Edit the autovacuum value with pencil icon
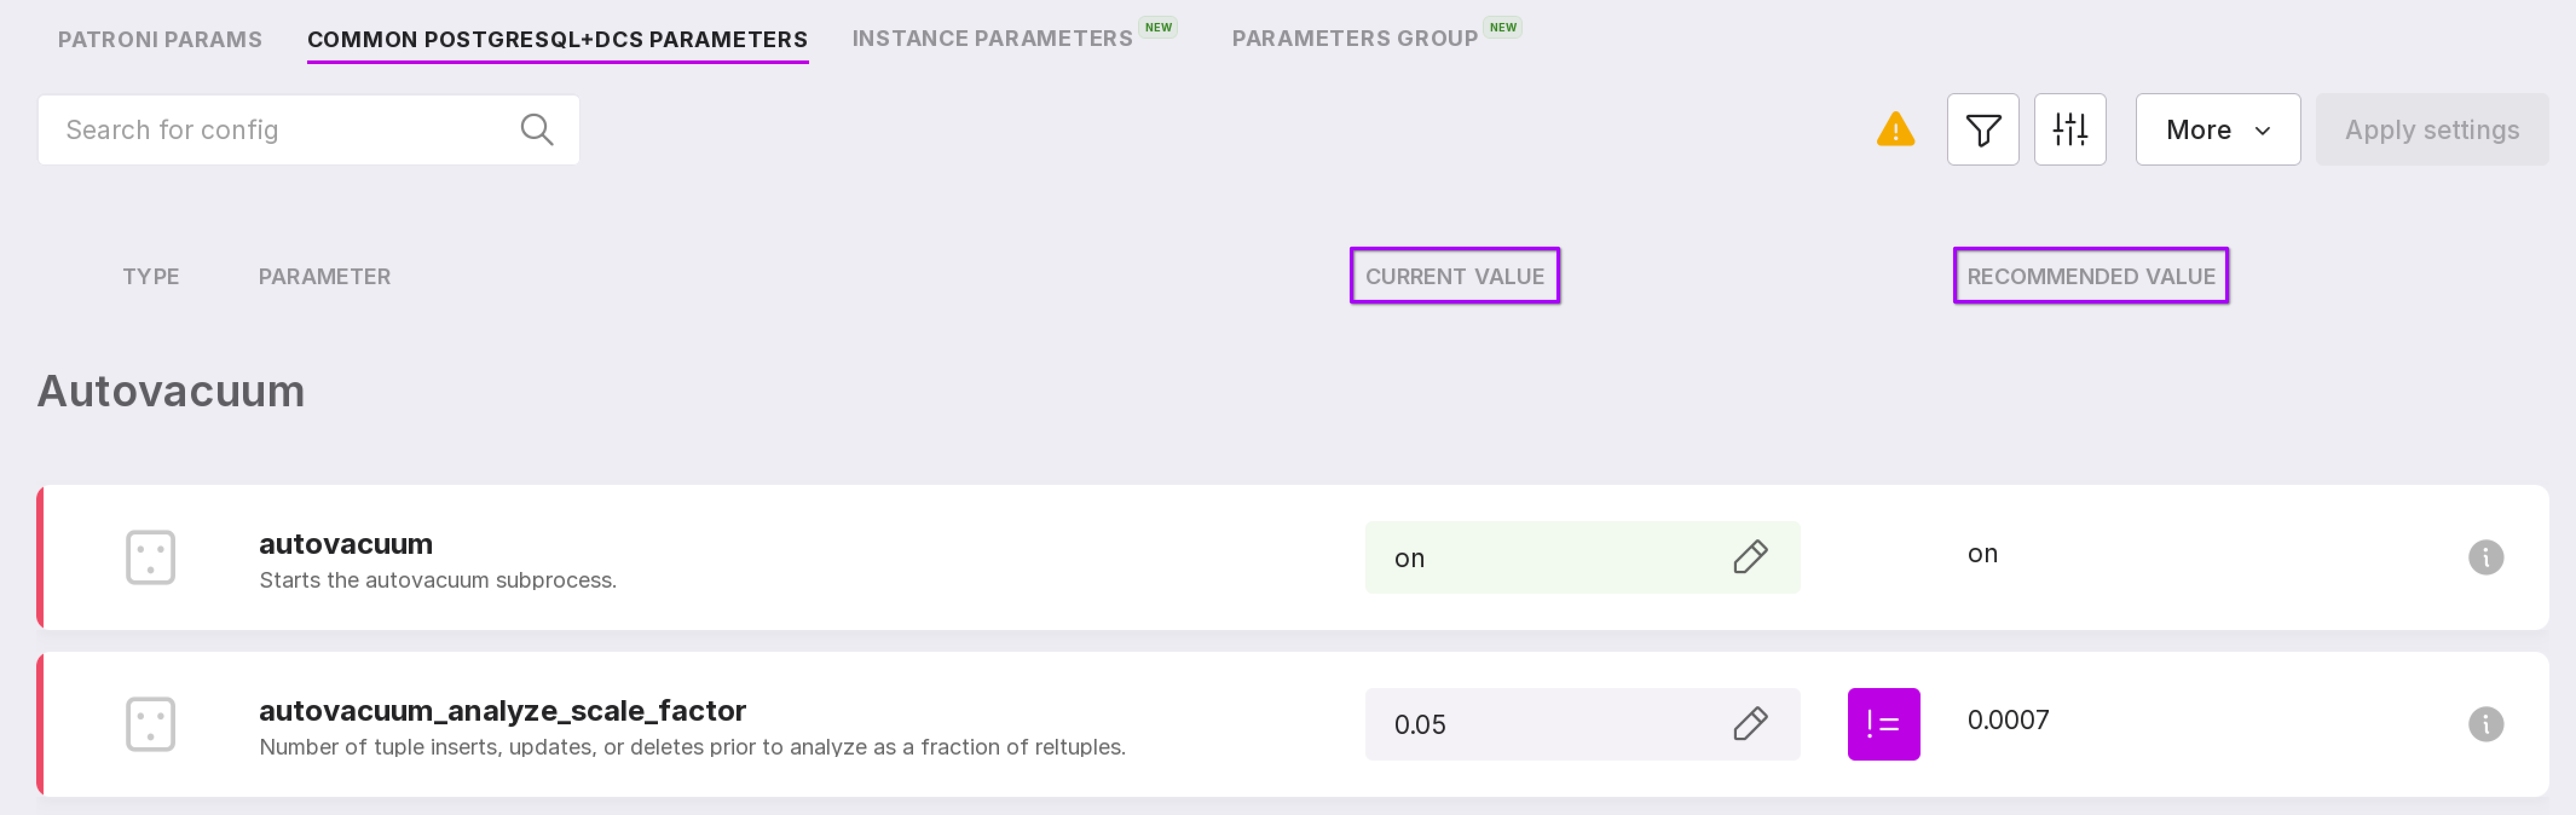This screenshot has height=815, width=2576. 1749,557
